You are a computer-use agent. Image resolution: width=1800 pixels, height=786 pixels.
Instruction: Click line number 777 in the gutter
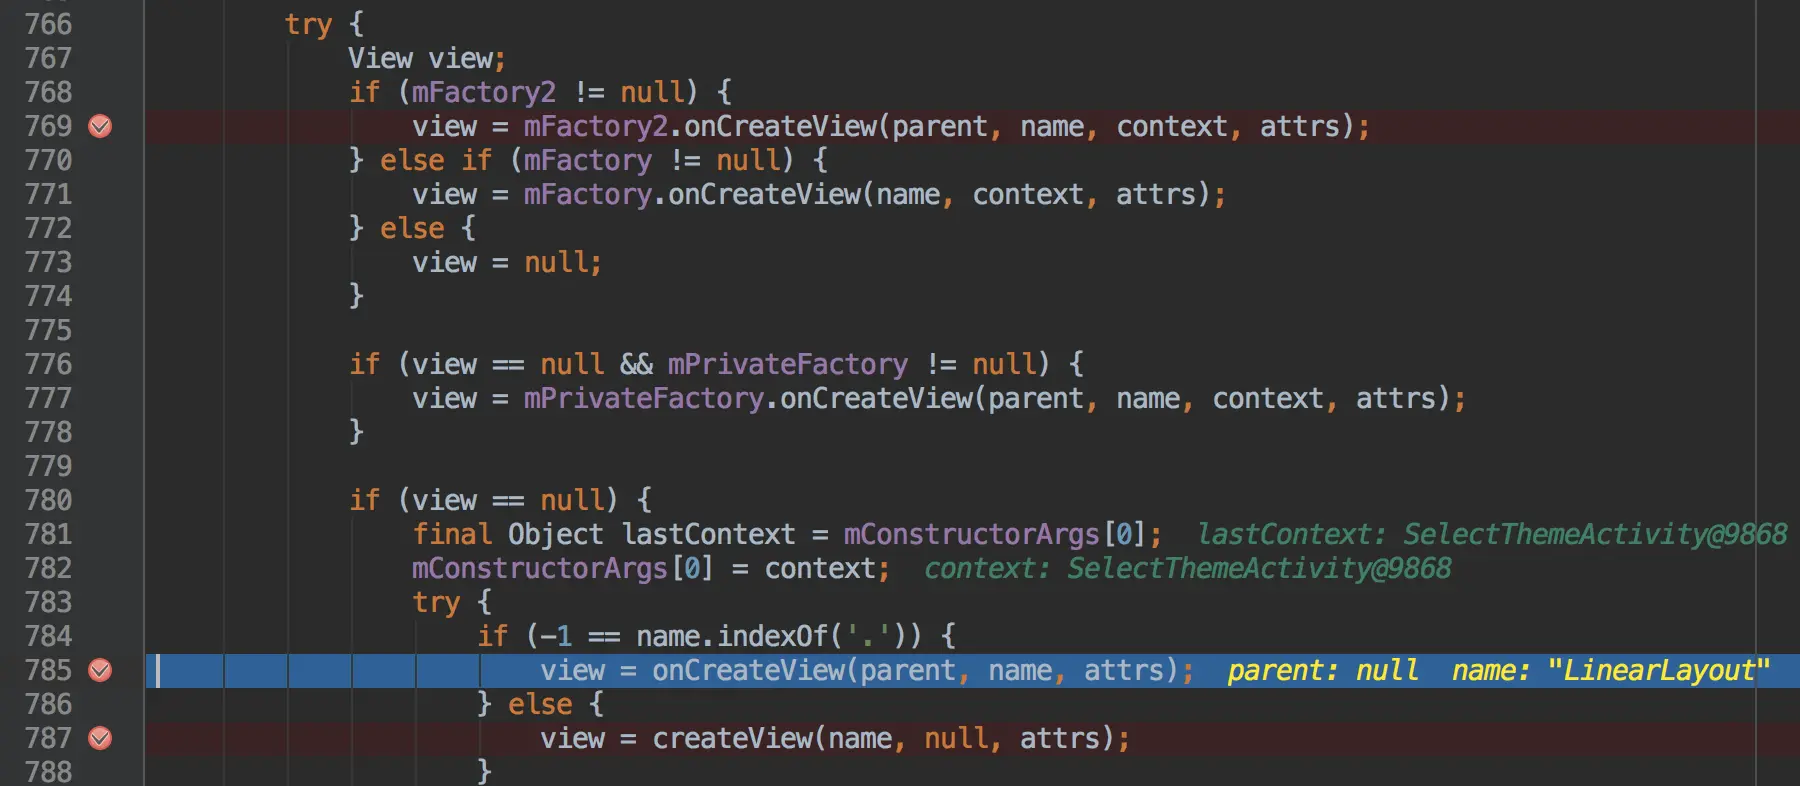(48, 398)
